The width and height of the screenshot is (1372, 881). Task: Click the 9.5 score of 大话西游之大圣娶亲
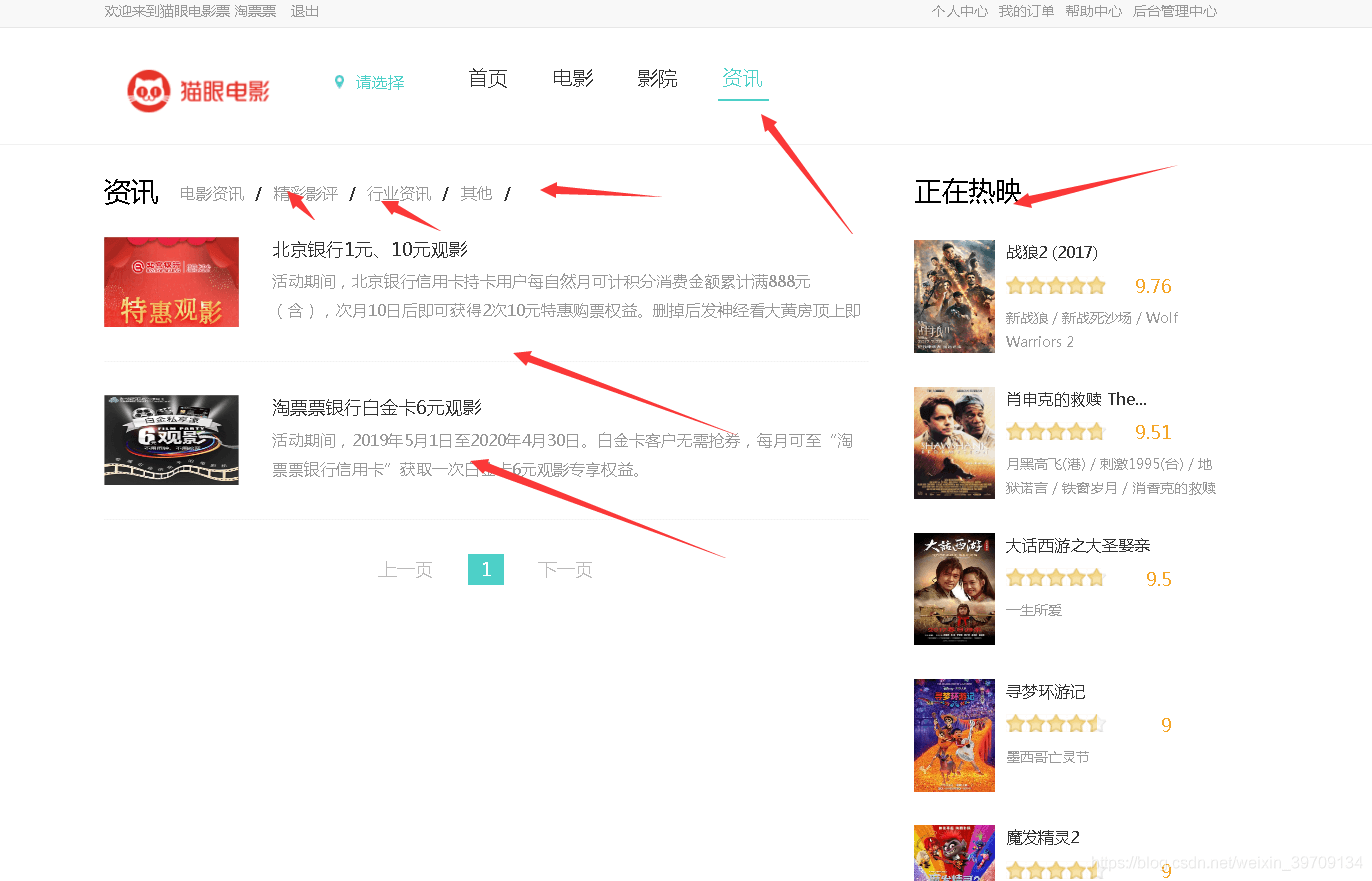(x=1158, y=580)
